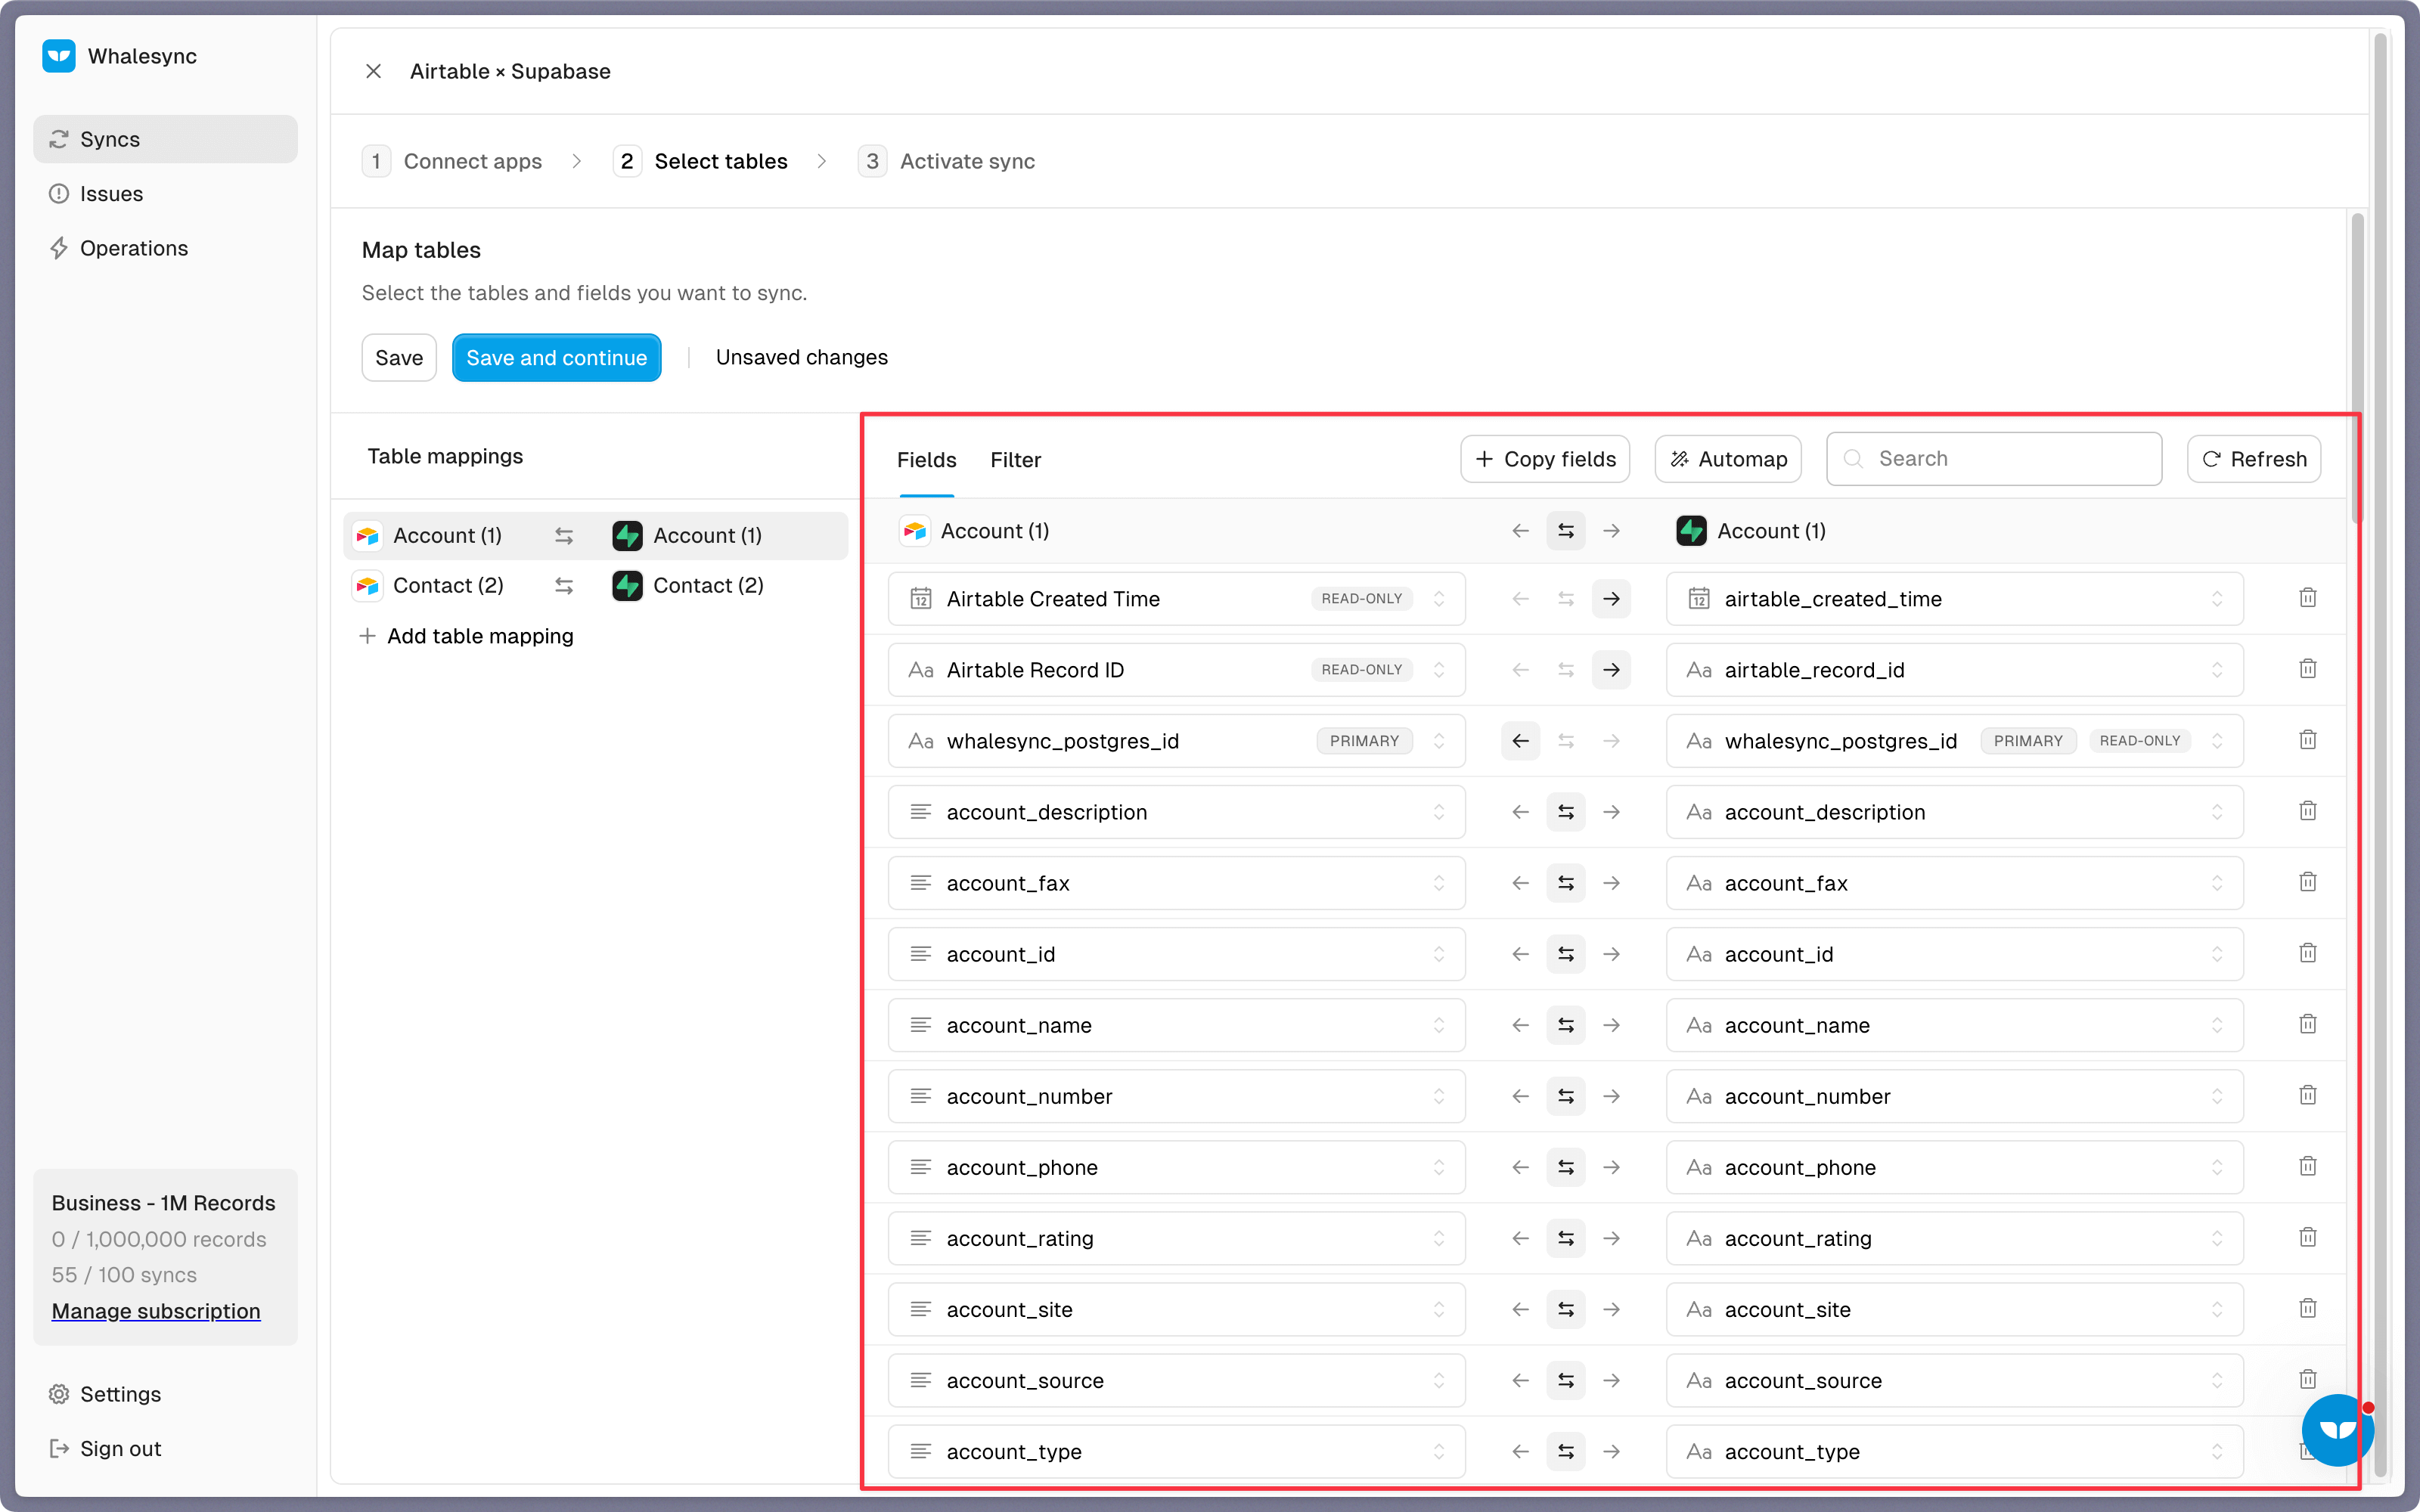Open the Airtable account_description field dropdown
Screen dimensions: 2420x1512
[x=1176, y=812]
